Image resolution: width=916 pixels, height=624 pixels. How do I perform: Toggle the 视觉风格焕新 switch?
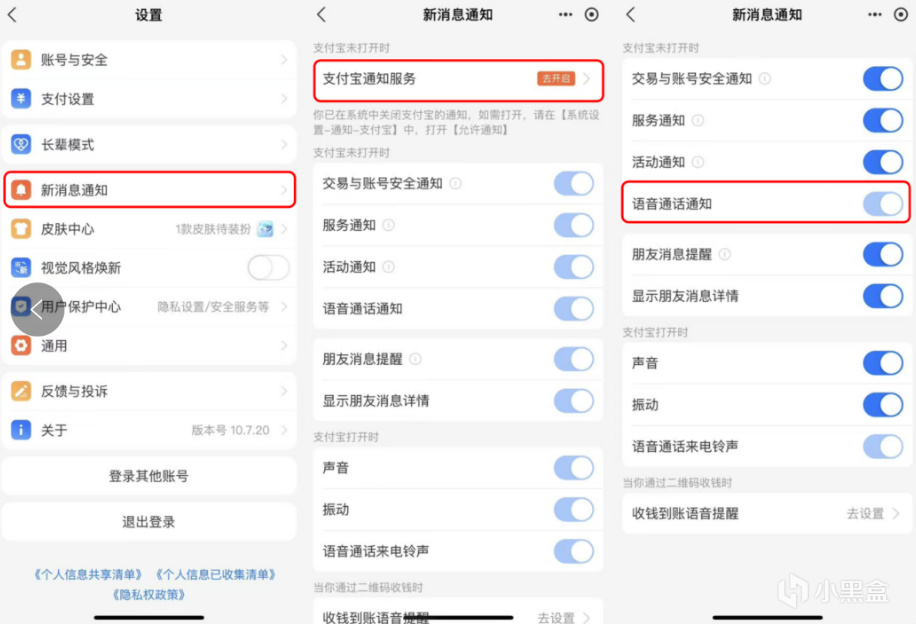coord(269,268)
